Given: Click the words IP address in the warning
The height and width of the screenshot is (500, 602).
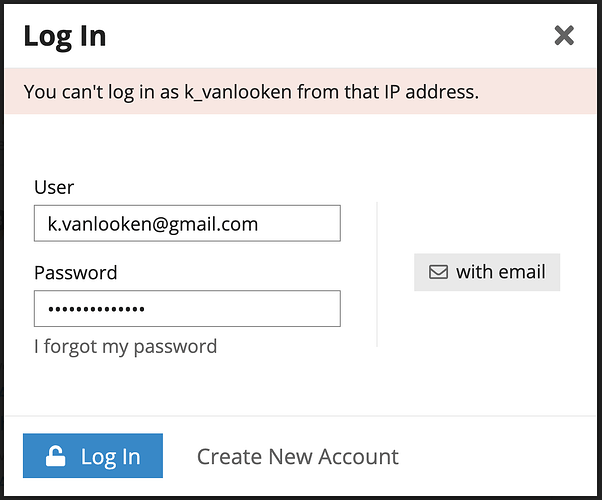Looking at the screenshot, I should coord(432,92).
